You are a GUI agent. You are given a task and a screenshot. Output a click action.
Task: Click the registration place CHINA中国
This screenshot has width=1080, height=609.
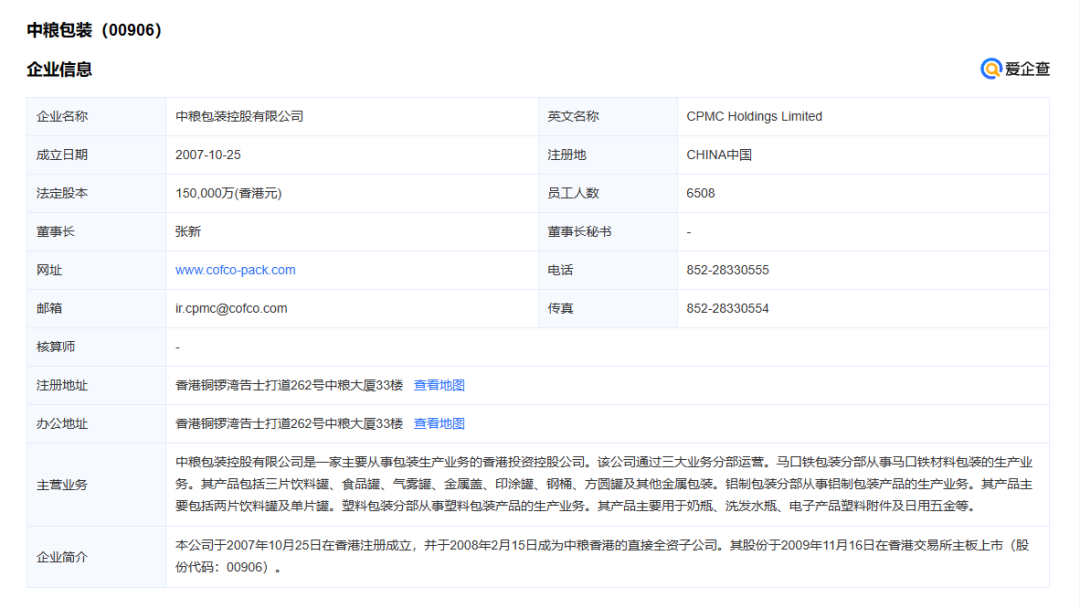(719, 155)
